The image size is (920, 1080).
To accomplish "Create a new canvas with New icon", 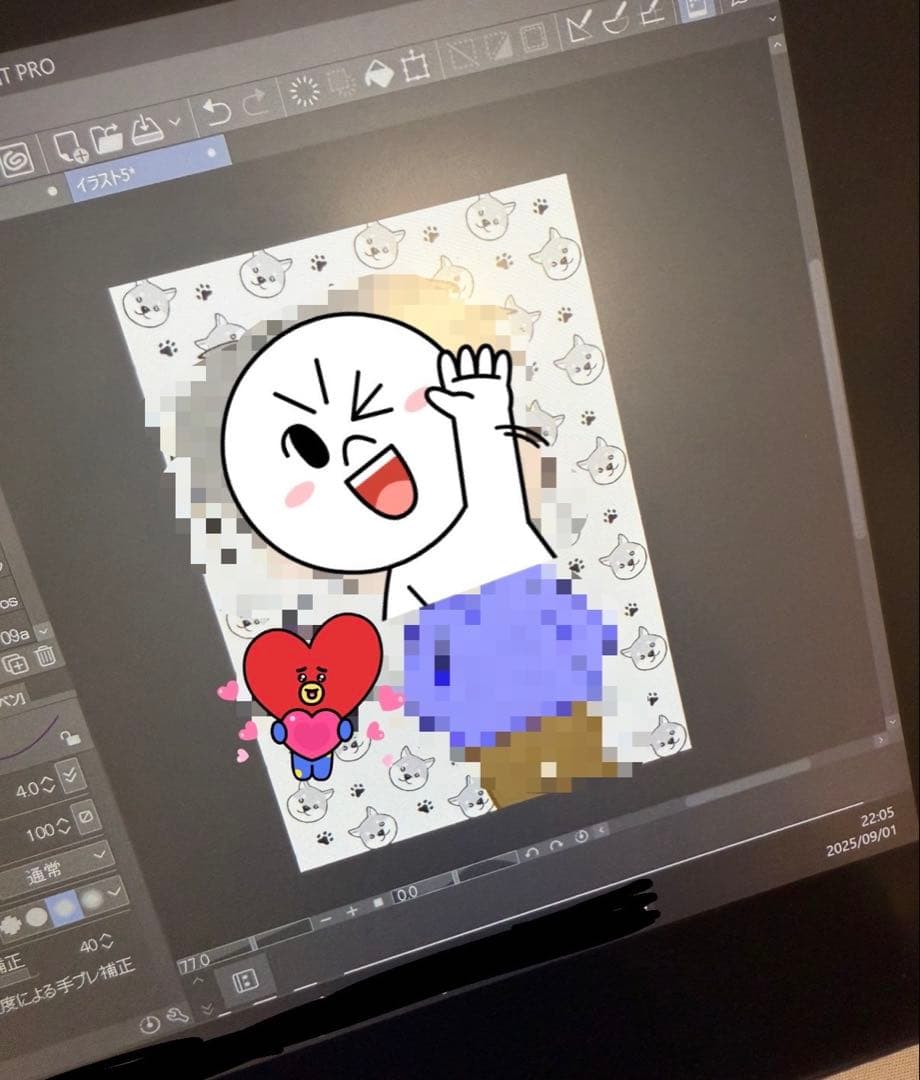I will 68,146.
